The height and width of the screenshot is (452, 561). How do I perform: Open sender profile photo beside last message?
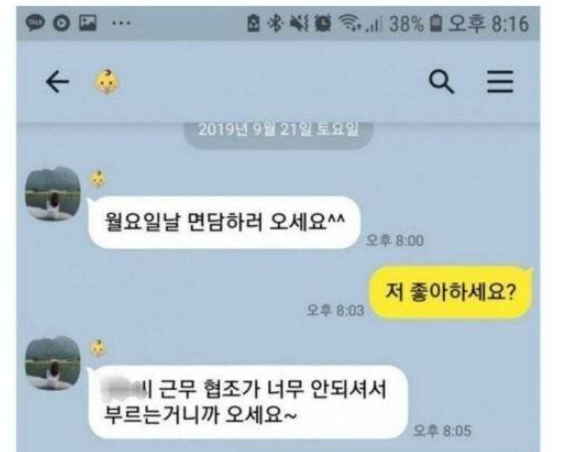click(x=53, y=363)
